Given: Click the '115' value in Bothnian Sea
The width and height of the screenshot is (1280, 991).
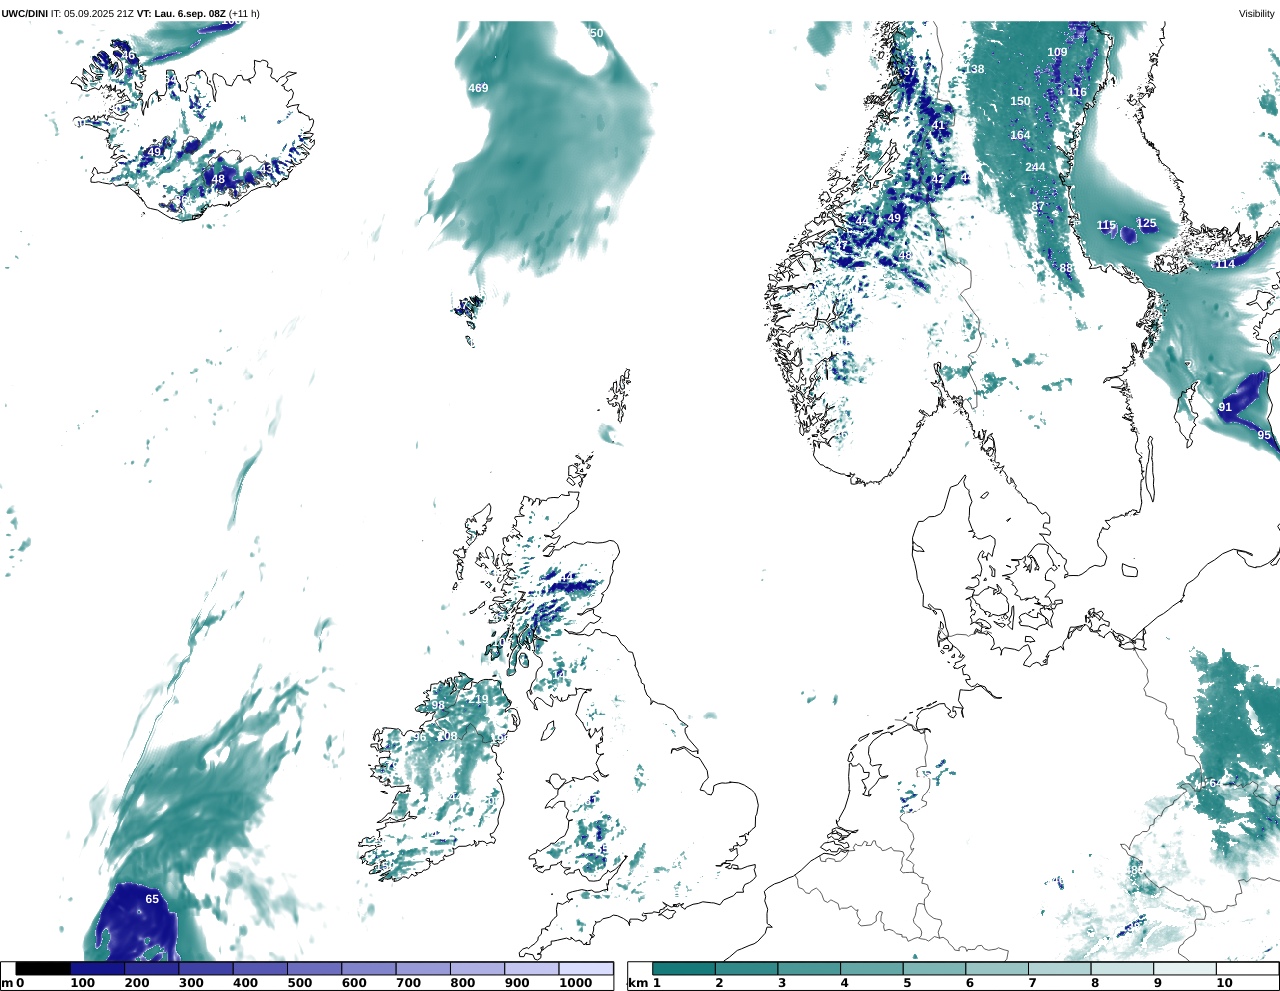Looking at the screenshot, I should click(1106, 226).
